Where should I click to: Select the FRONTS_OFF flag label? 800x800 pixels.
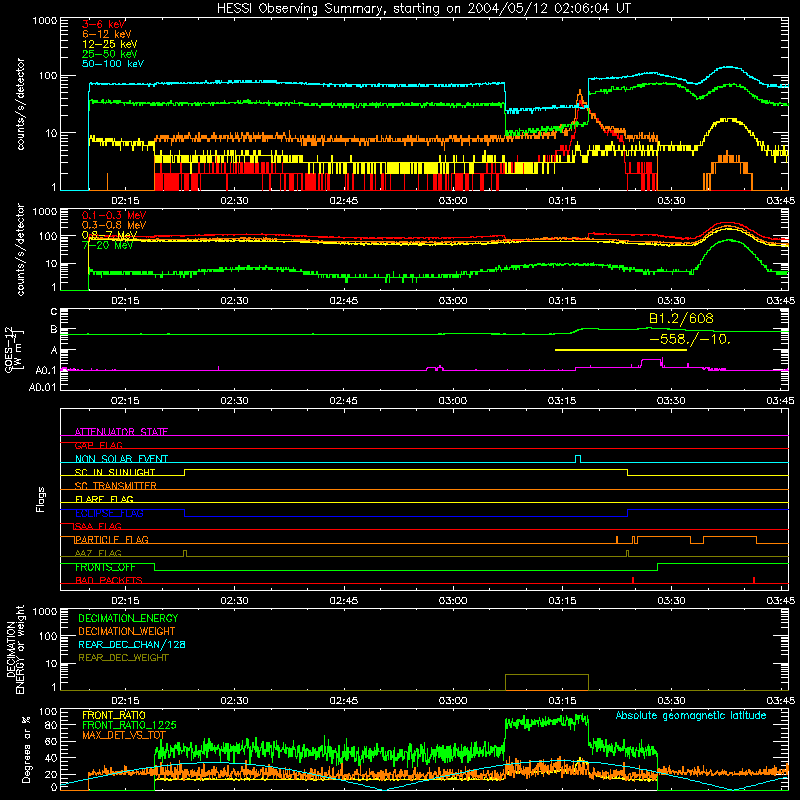point(105,567)
